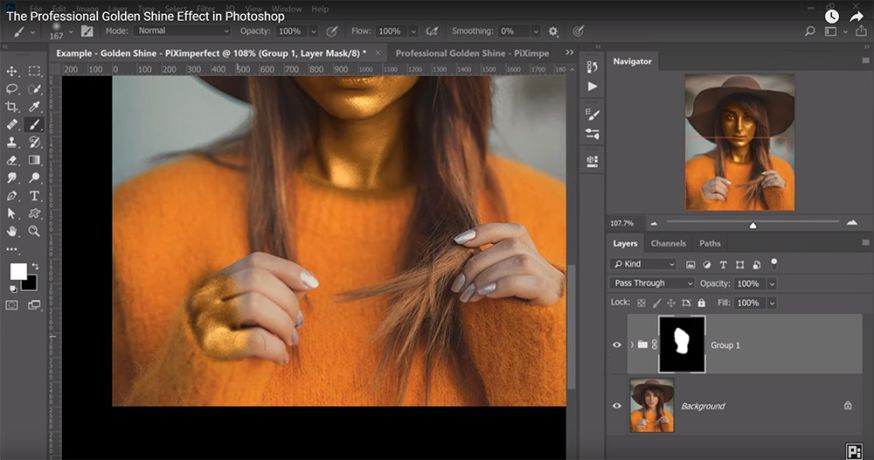Open the brush Mode dropdown
This screenshot has width=874, height=460.
click(181, 32)
